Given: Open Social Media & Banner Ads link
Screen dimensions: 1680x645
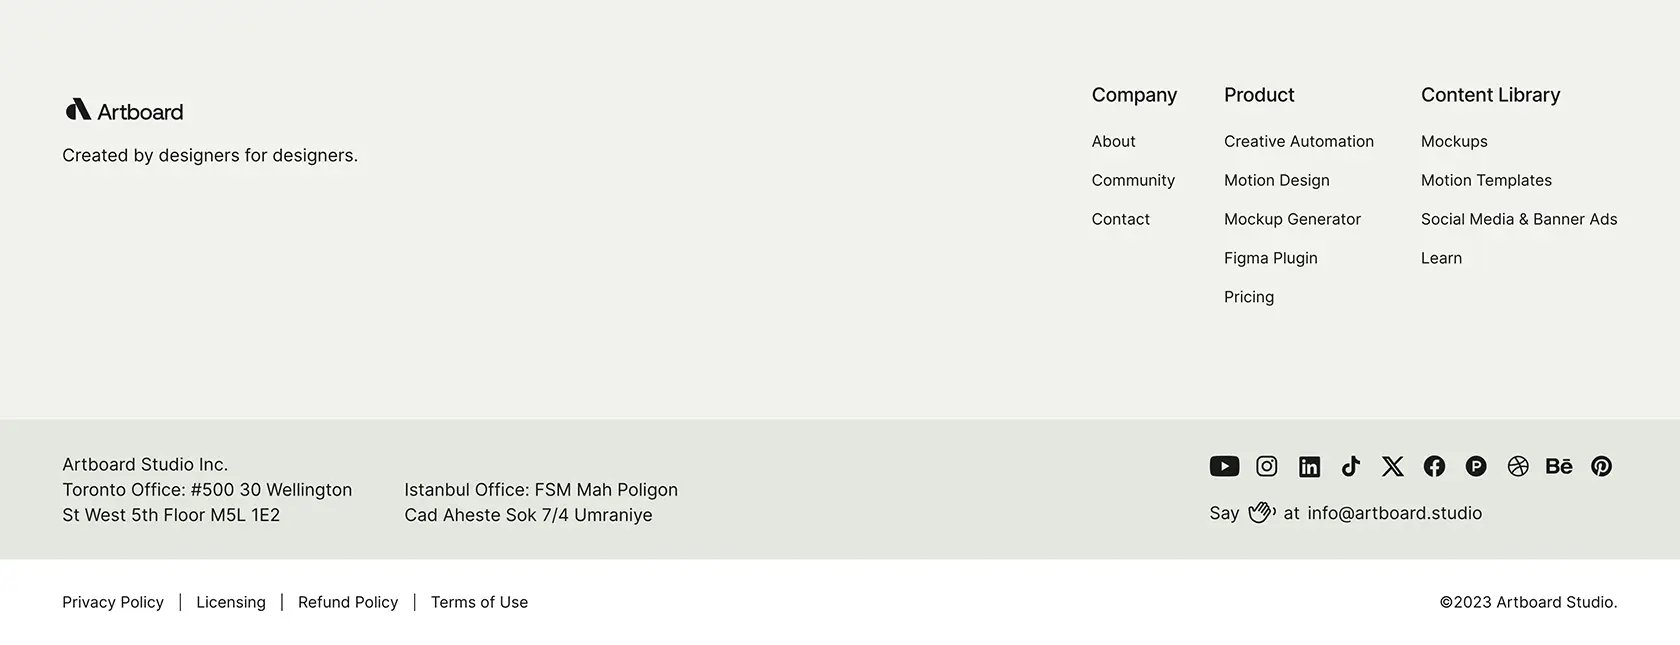Looking at the screenshot, I should tap(1518, 219).
